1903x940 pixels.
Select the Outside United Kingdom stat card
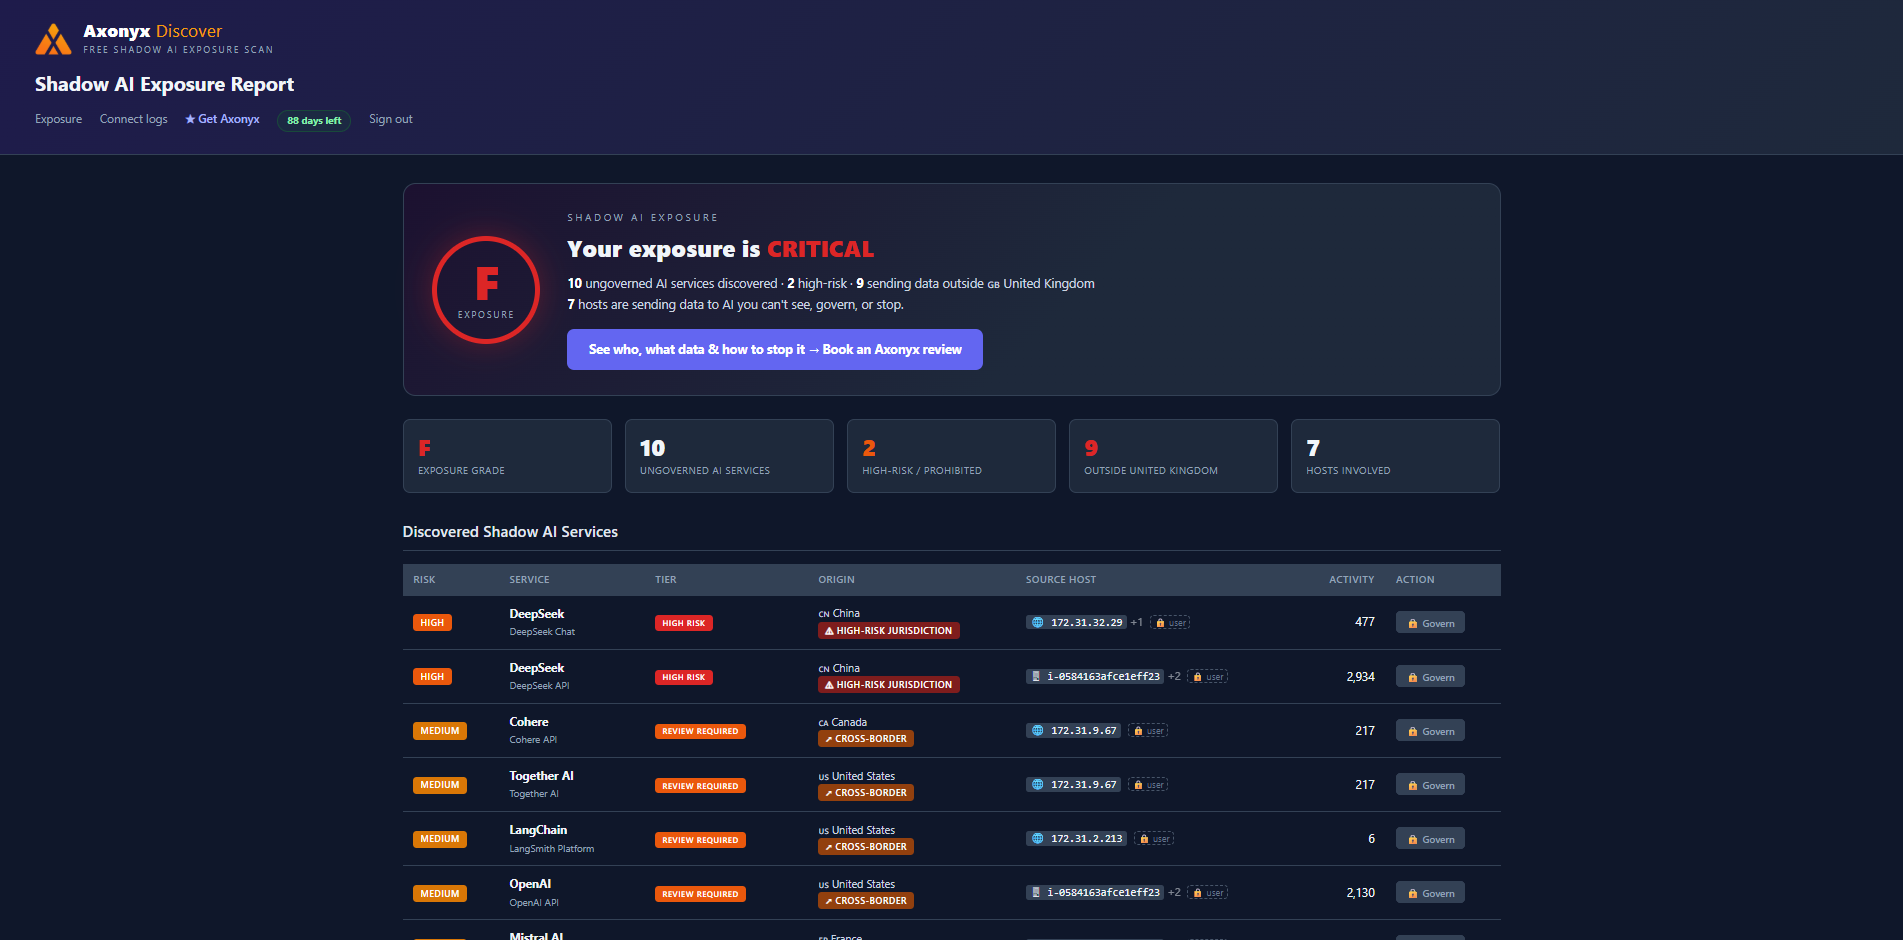(x=1173, y=456)
